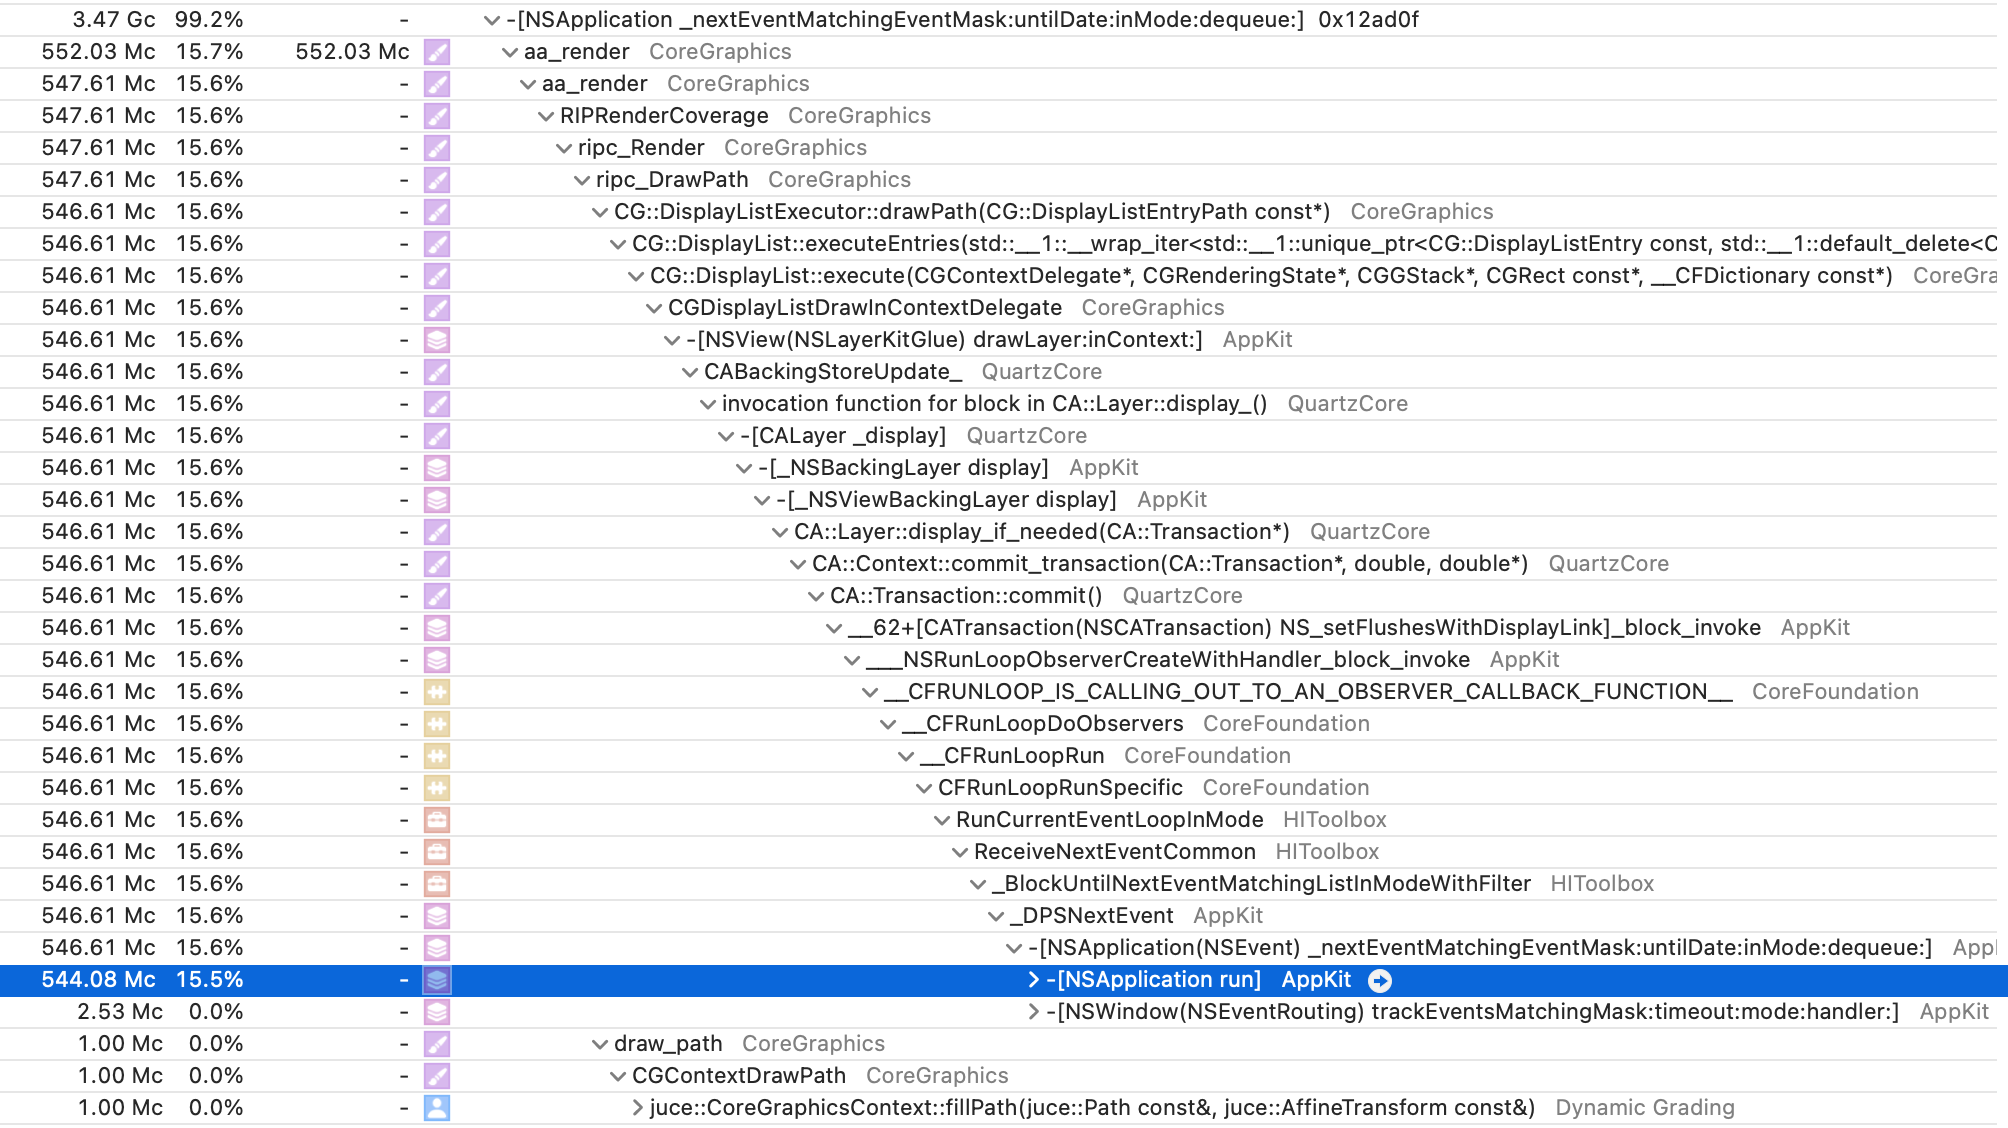This screenshot has width=2008, height=1128.
Task: Click the HIToolbox icon beside ReceiveNextEventCommon
Action: pos(437,852)
